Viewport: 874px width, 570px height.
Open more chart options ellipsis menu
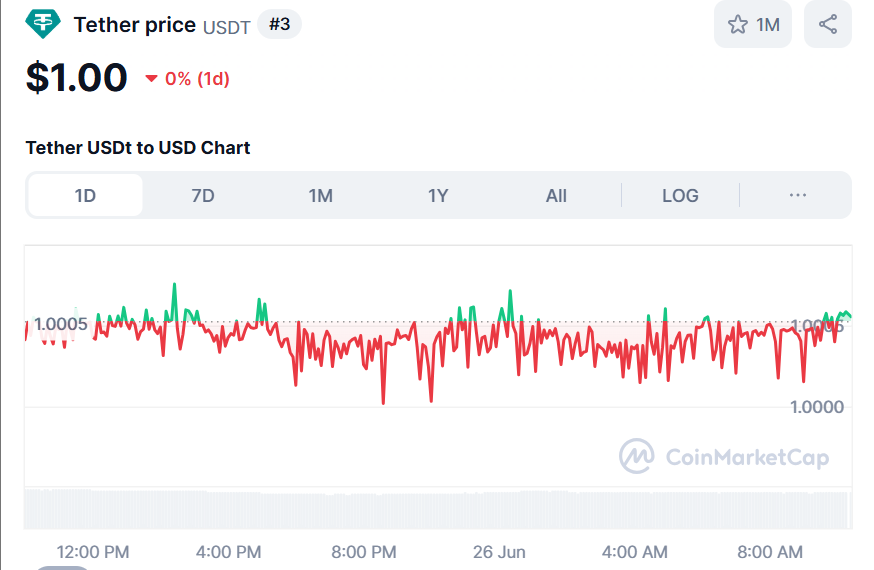point(798,196)
